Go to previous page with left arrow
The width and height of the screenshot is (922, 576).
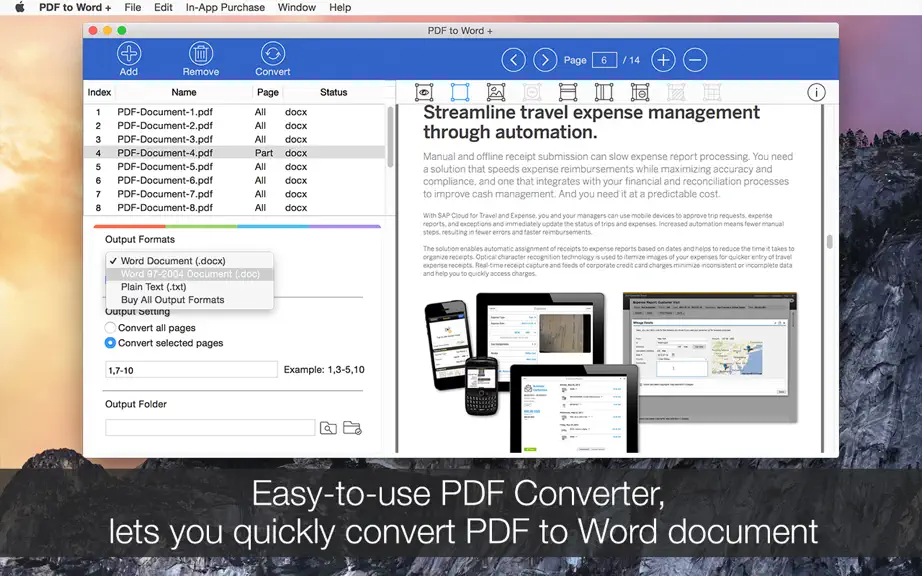(x=513, y=60)
